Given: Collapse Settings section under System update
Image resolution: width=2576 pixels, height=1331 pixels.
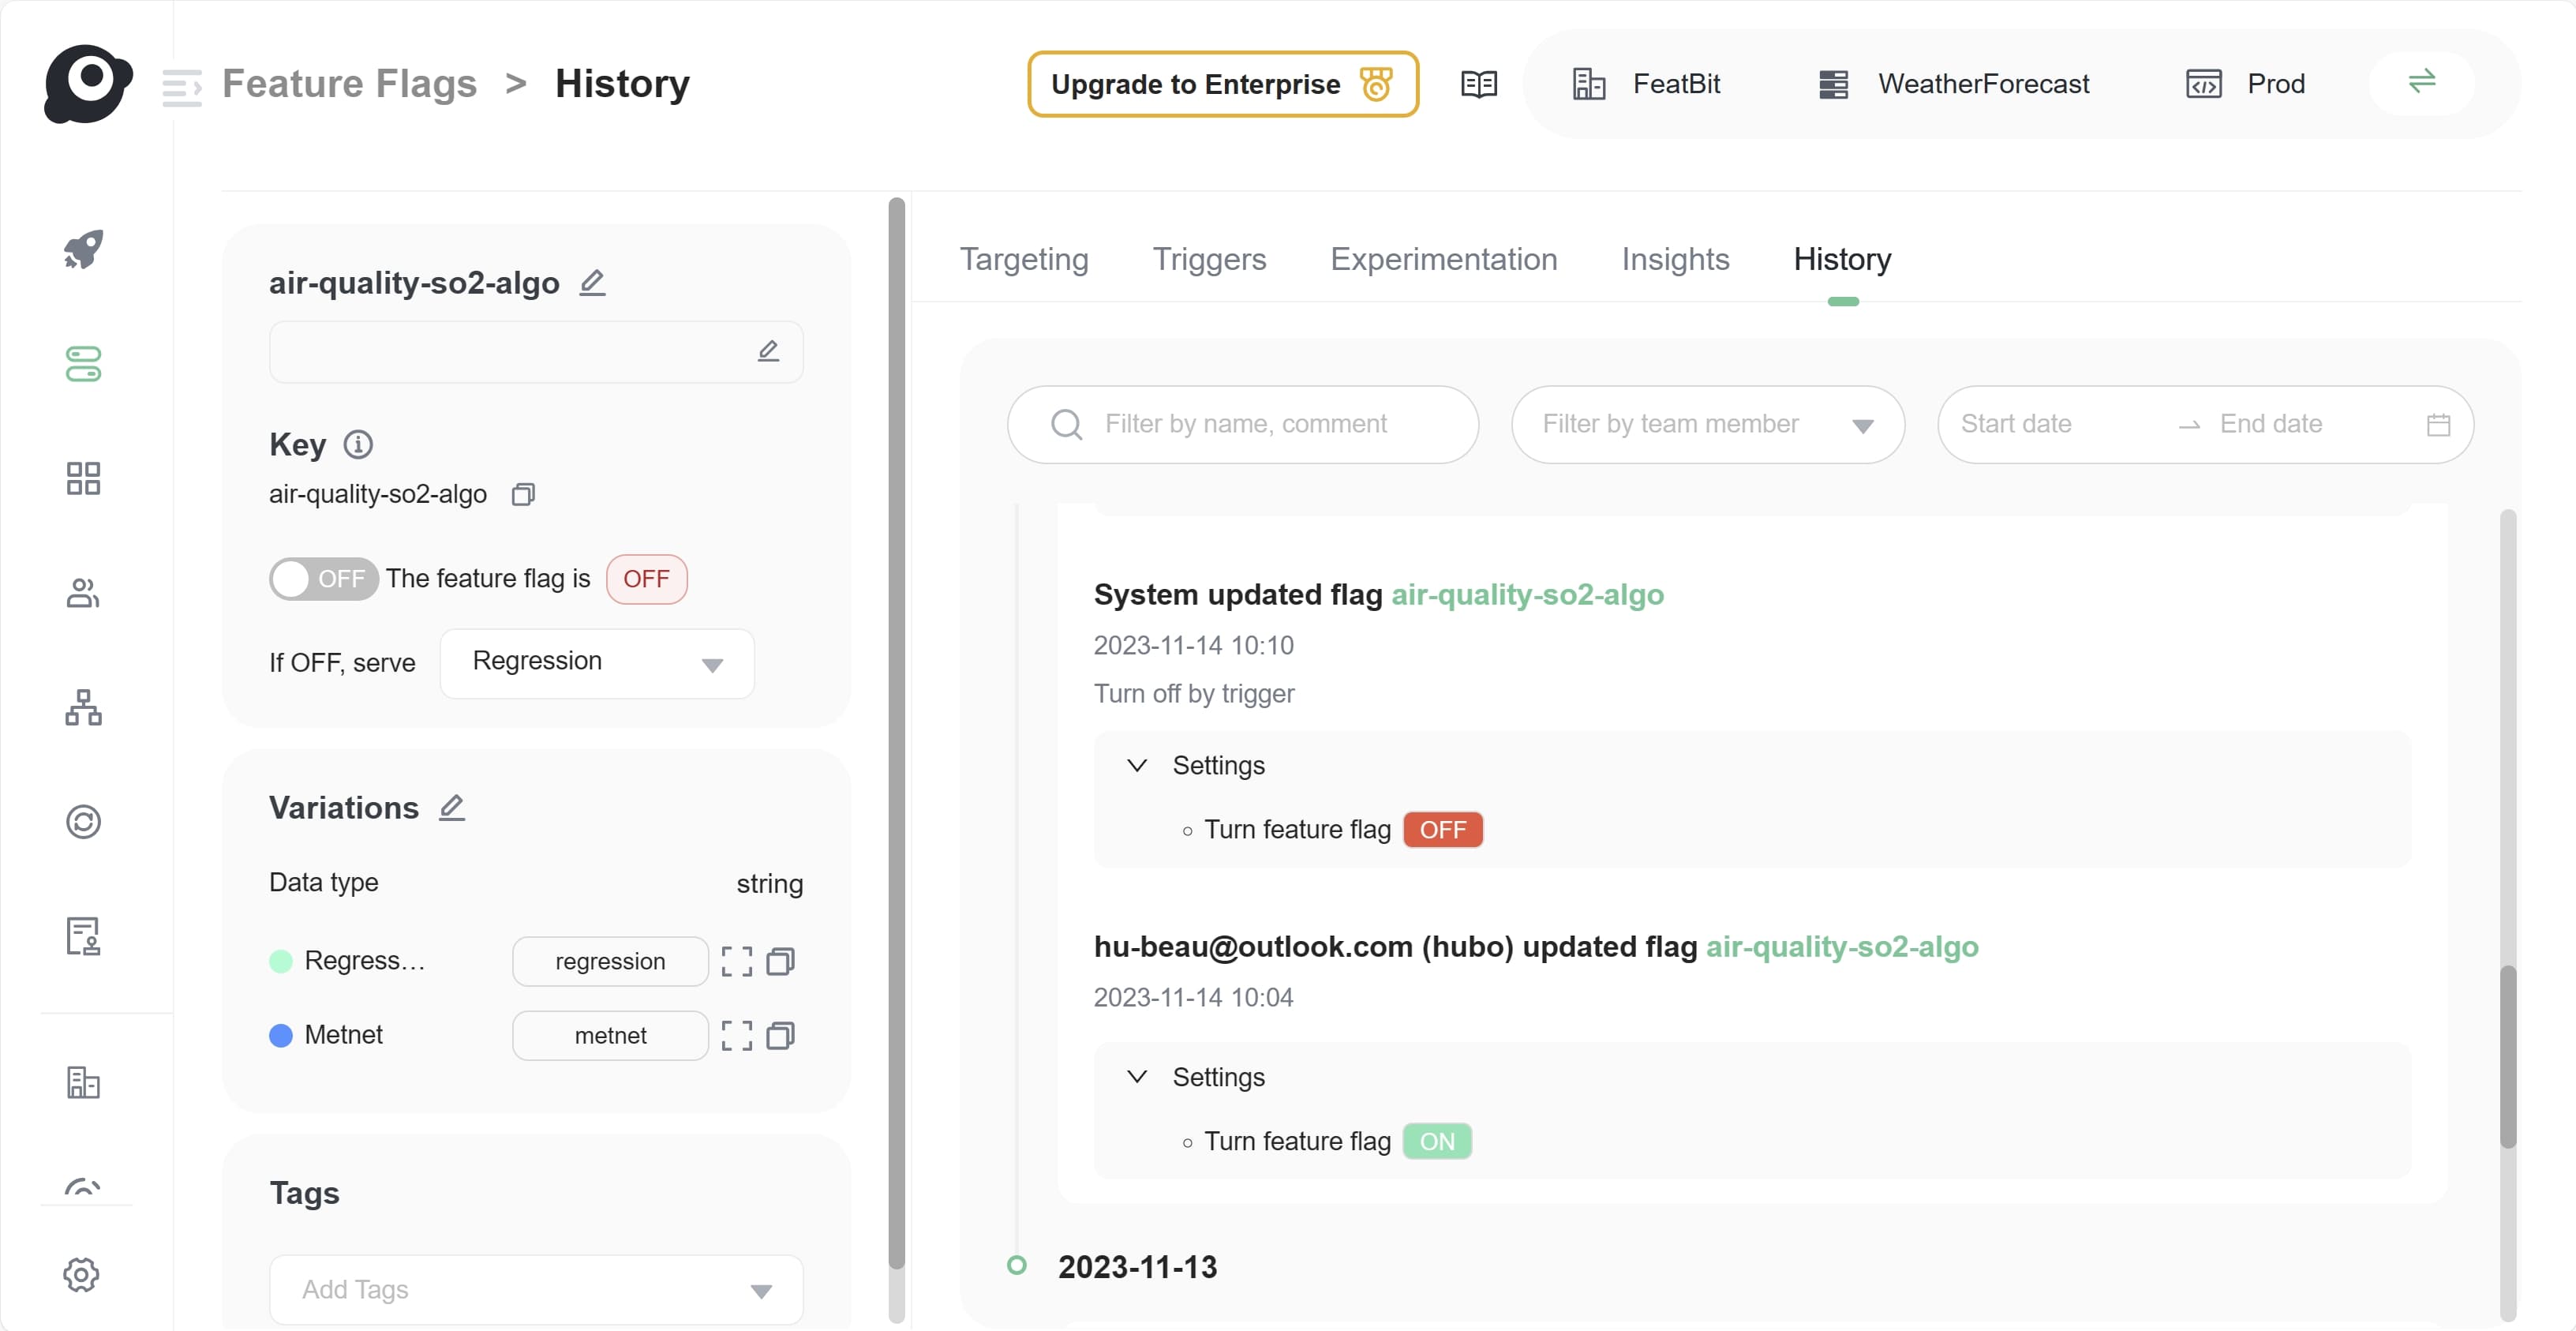Looking at the screenshot, I should (x=1137, y=765).
